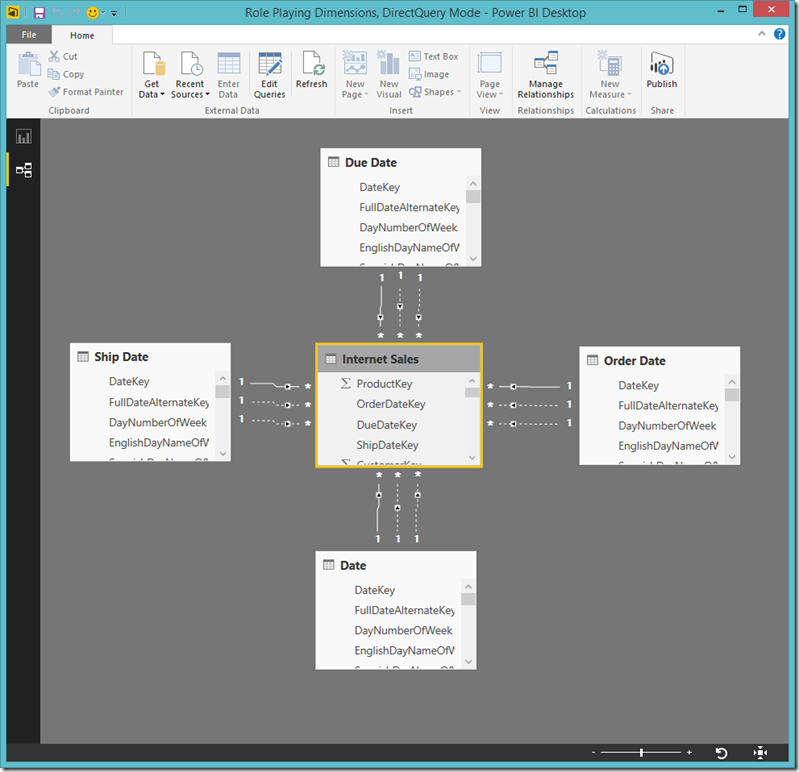Screen dimensions: 799x772
Task: Click the Due Date solid relationship arrow marker
Action: click(x=381, y=317)
